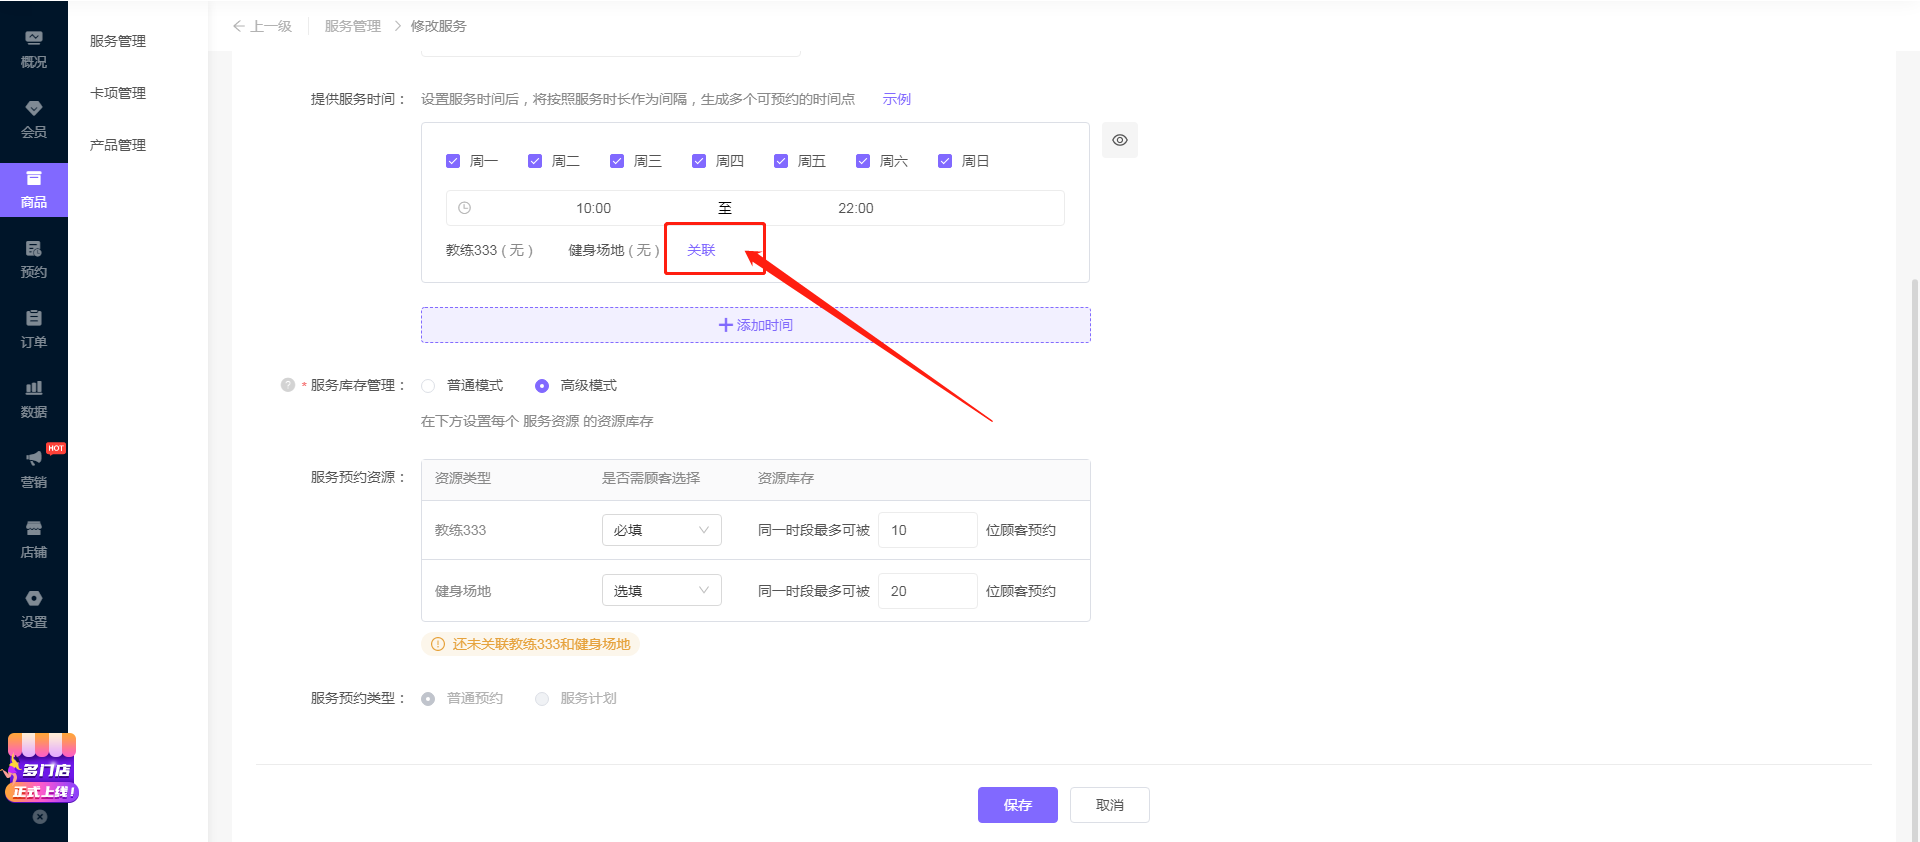The image size is (1920, 842).
Task: Open 服务管理 in the submenu
Action: [118, 41]
